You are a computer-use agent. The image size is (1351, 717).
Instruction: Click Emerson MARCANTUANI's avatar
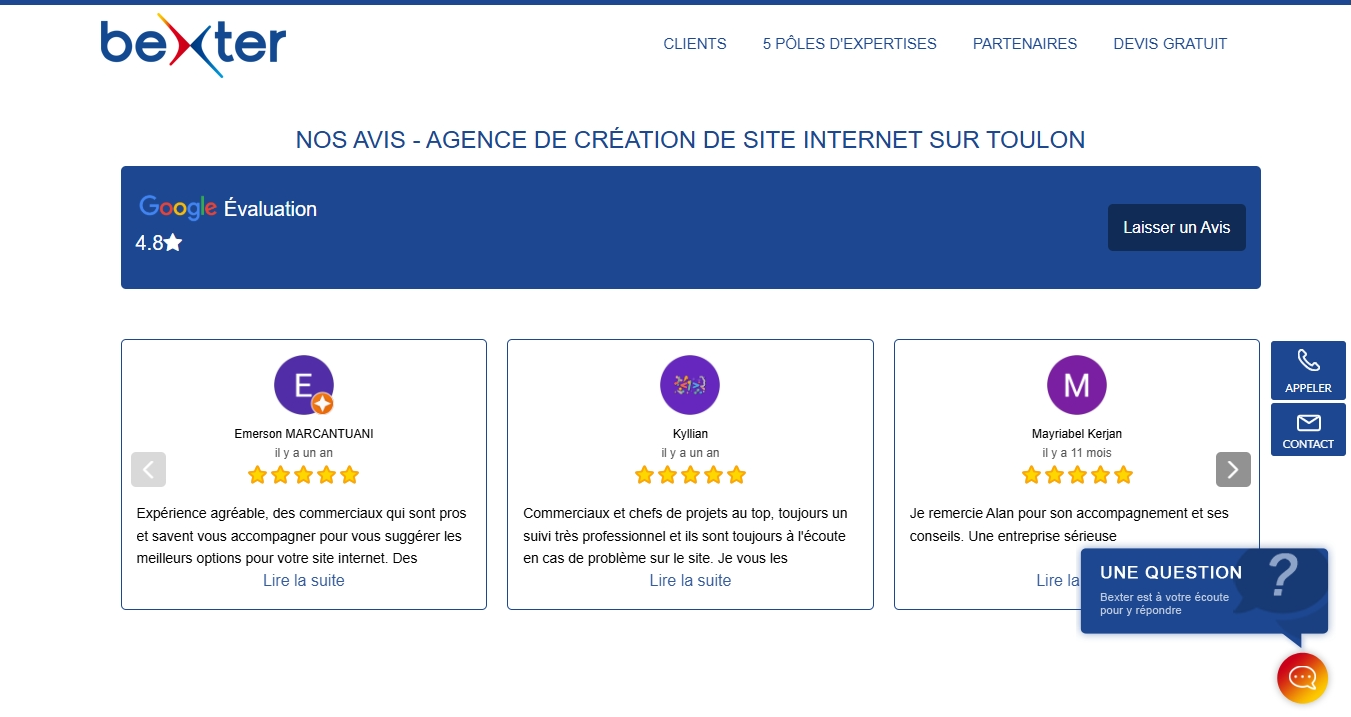pos(303,385)
